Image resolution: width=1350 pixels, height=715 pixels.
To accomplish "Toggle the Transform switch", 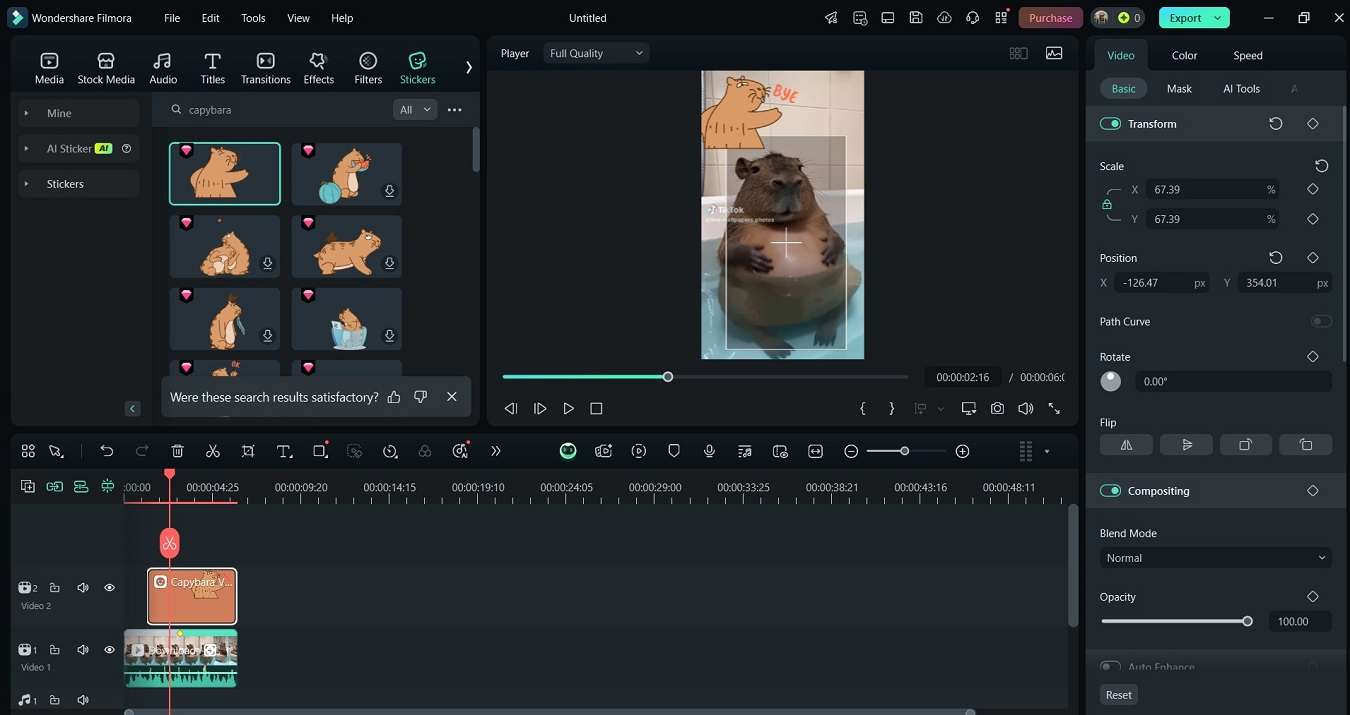I will coord(1110,124).
